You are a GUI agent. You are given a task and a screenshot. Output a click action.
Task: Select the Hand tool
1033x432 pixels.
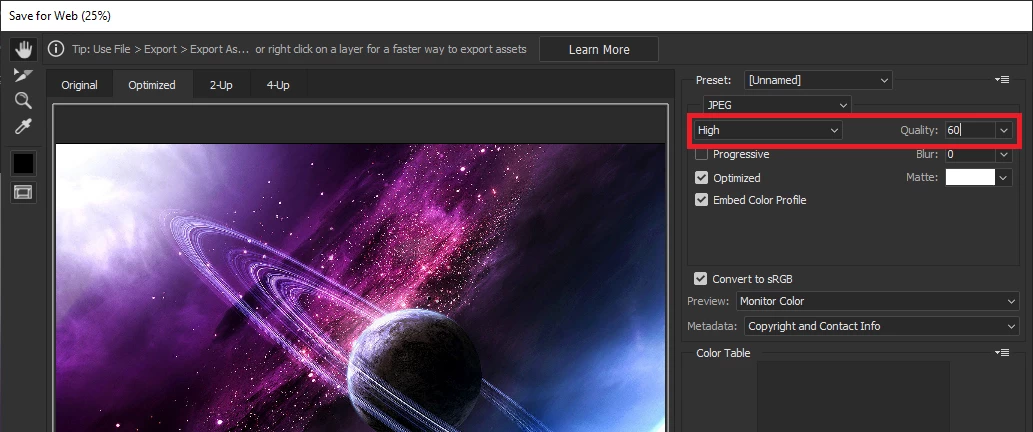tap(24, 49)
